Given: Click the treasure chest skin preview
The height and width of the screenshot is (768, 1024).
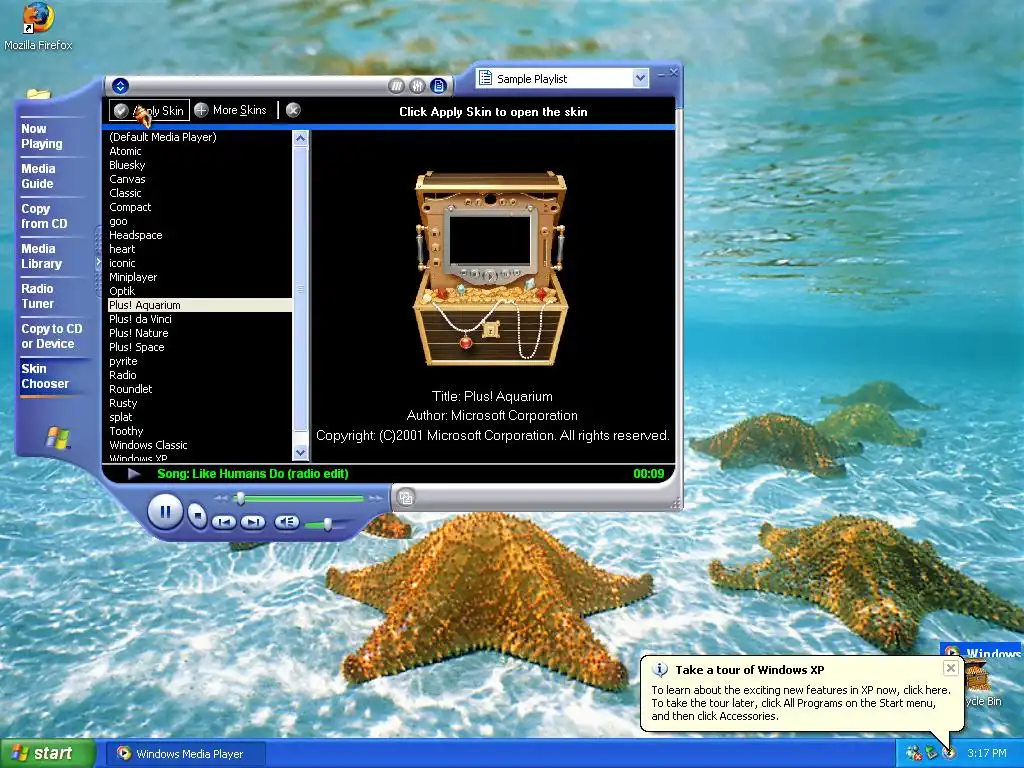Looking at the screenshot, I should [x=490, y=268].
